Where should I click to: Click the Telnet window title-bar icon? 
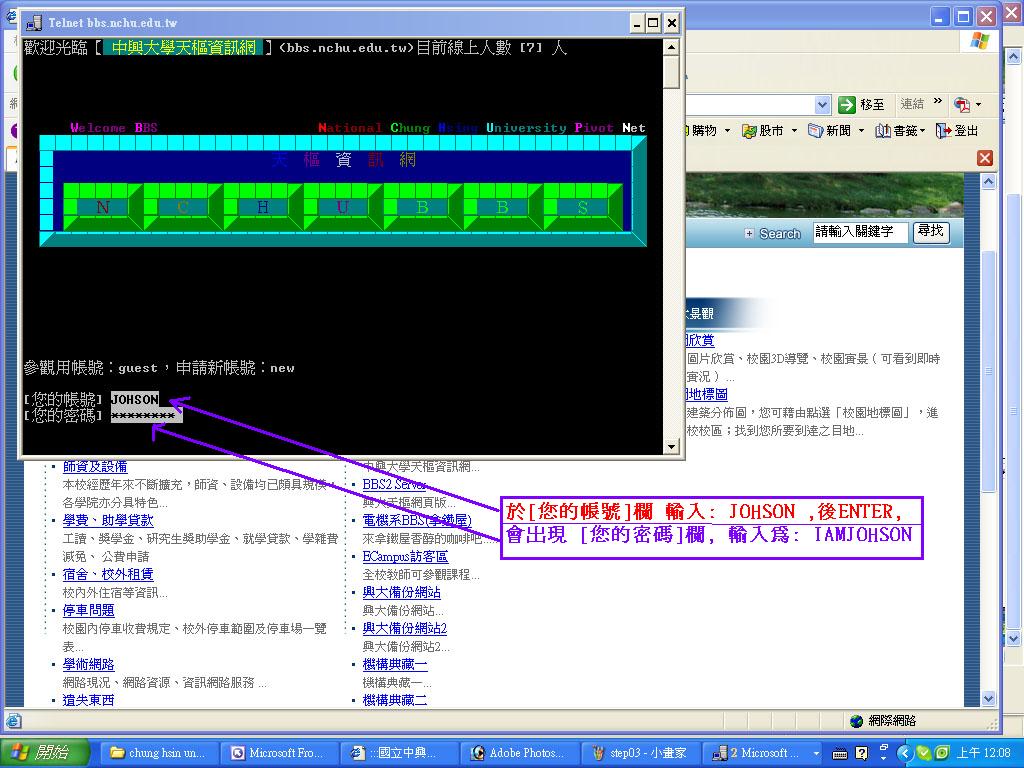coord(33,24)
